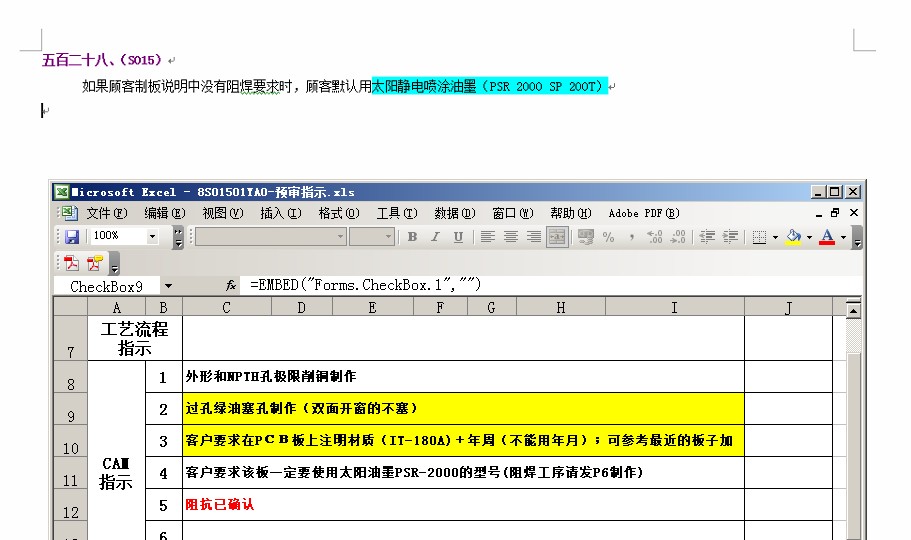Open the 窗口(W) menu

point(513,213)
